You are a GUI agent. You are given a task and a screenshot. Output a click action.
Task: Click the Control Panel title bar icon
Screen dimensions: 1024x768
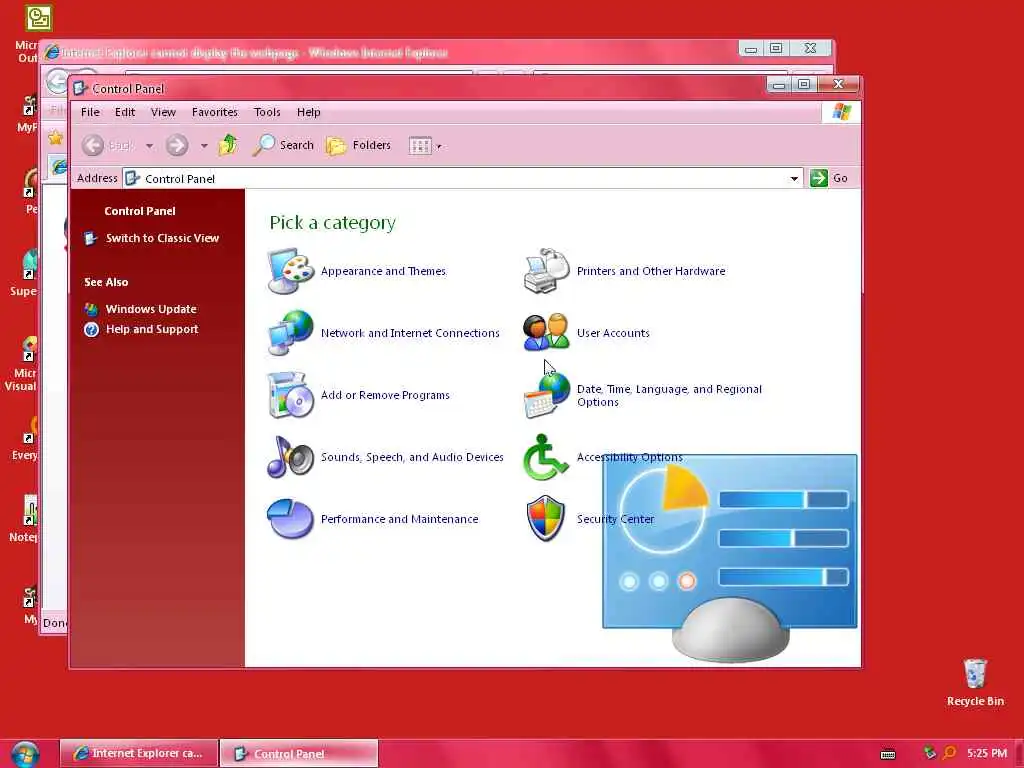pos(80,88)
